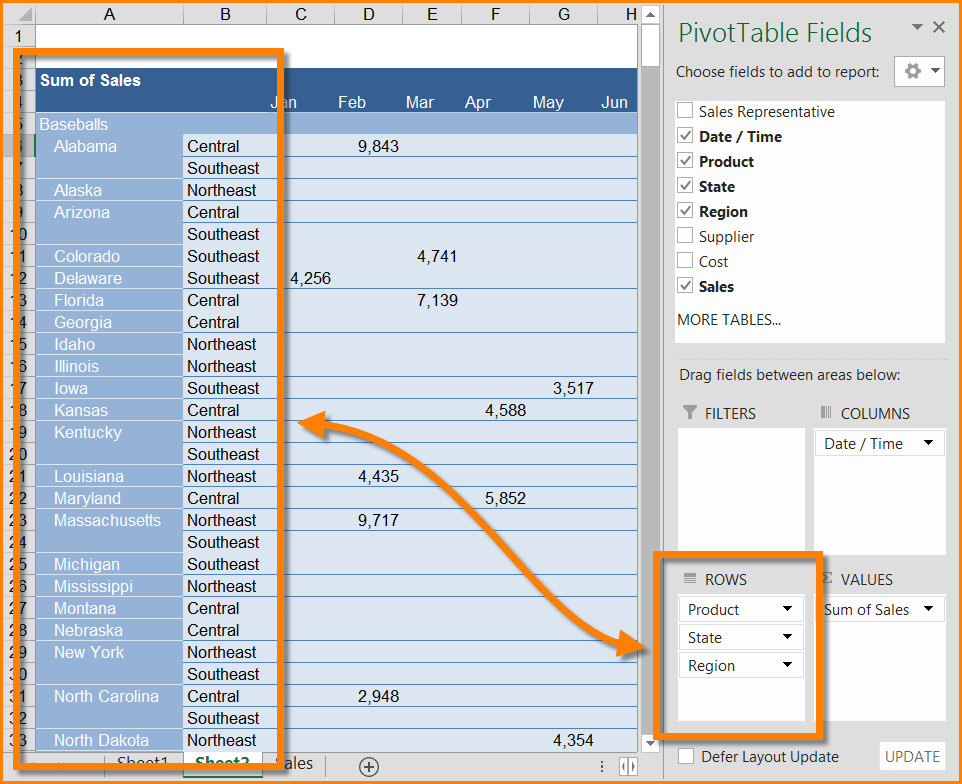This screenshot has width=962, height=784.
Task: Select Northeast region for Alaska
Action: tap(221, 190)
